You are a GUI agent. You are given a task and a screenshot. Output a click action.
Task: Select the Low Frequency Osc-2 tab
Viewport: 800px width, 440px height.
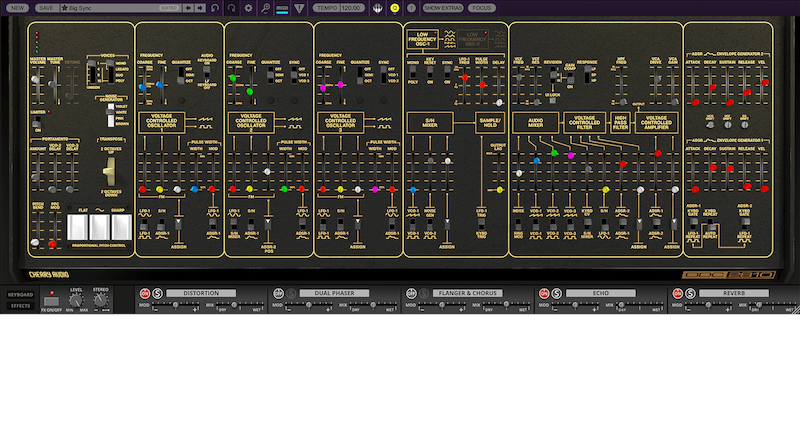pos(472,39)
